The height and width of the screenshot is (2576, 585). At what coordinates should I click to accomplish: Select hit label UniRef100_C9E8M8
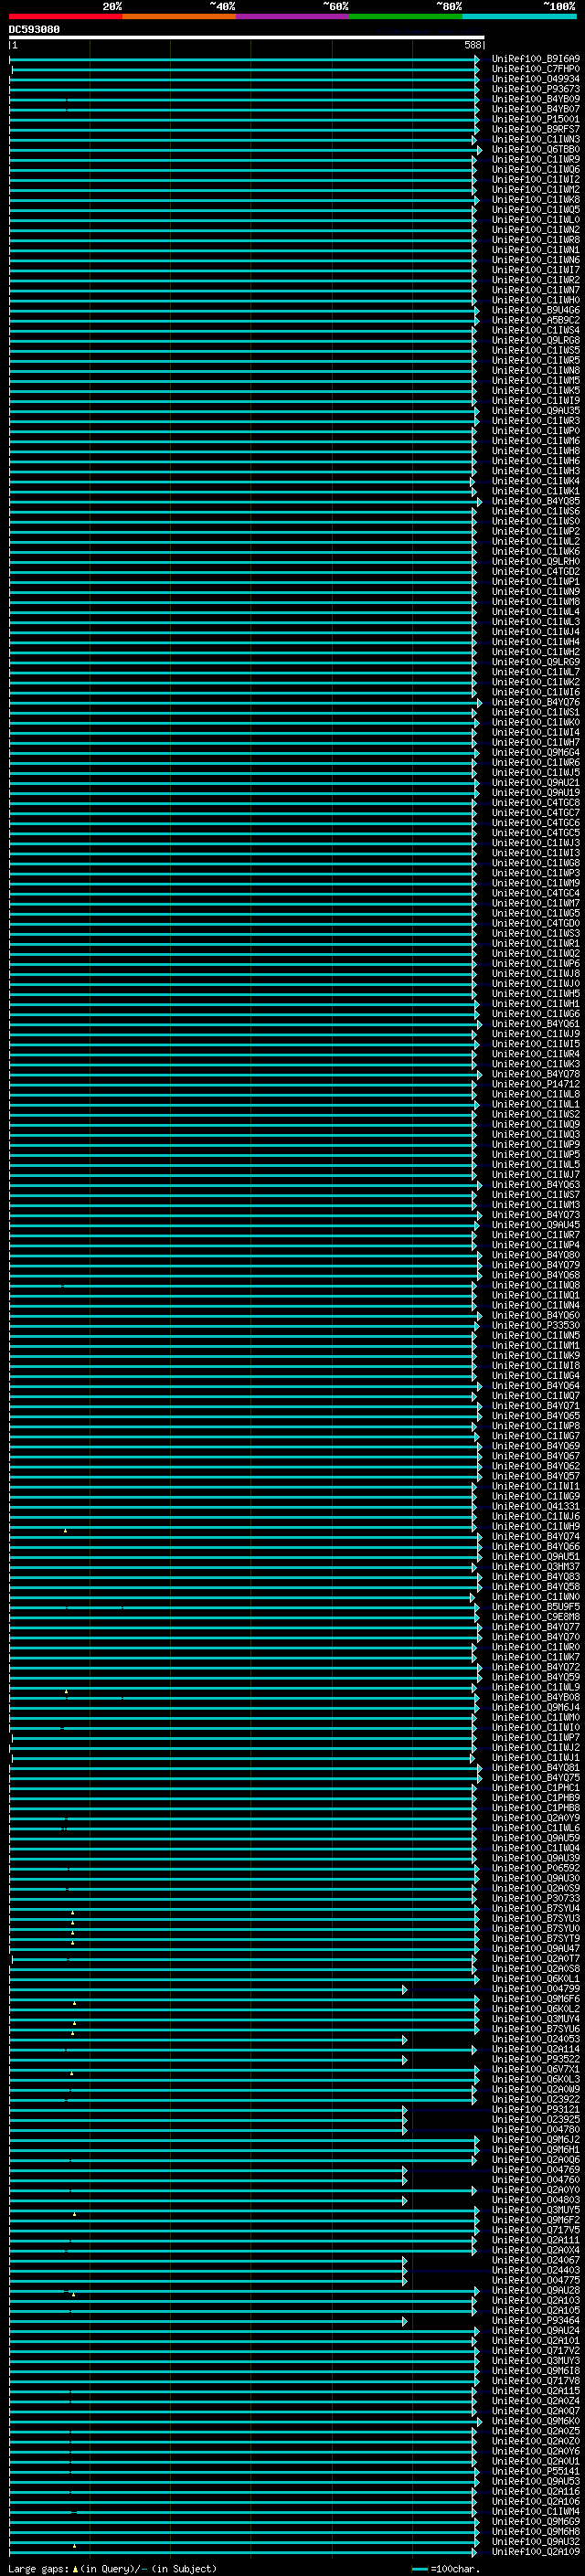point(536,1616)
